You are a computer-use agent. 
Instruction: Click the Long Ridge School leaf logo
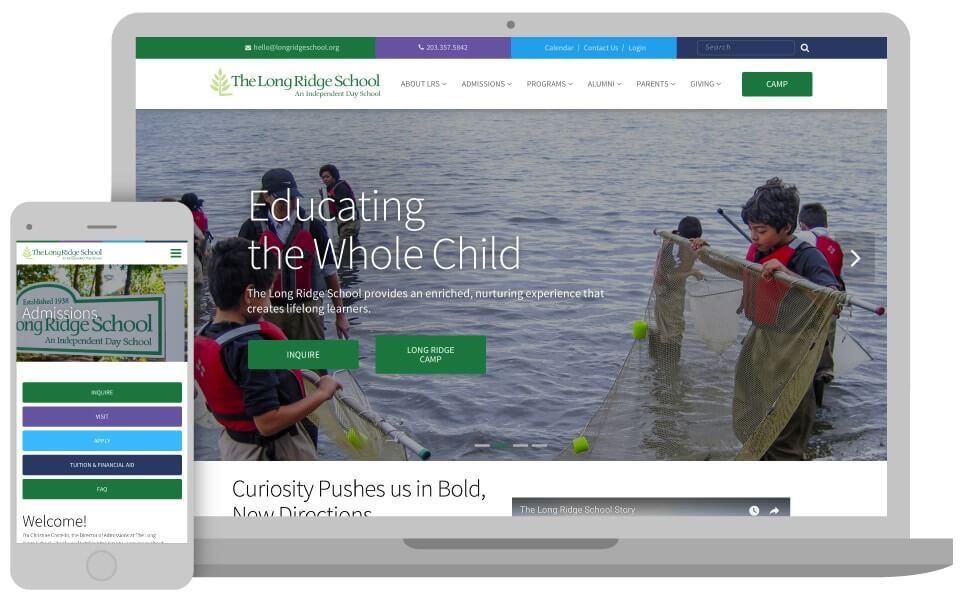click(220, 82)
